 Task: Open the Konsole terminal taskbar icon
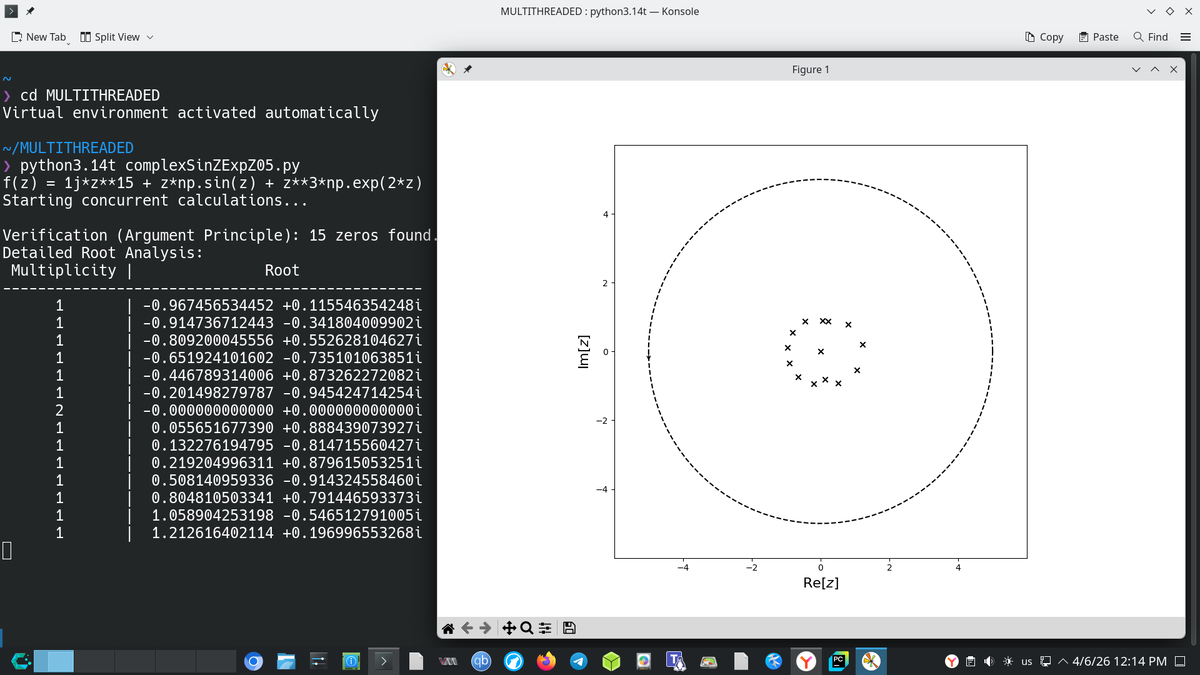[385, 661]
